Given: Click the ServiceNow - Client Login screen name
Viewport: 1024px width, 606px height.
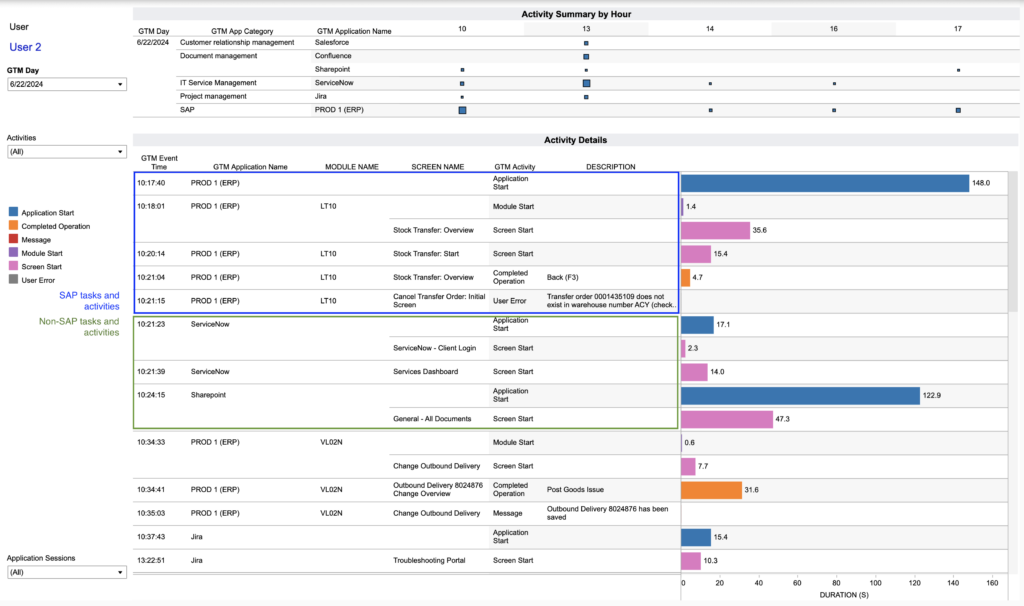Looking at the screenshot, I should (434, 348).
